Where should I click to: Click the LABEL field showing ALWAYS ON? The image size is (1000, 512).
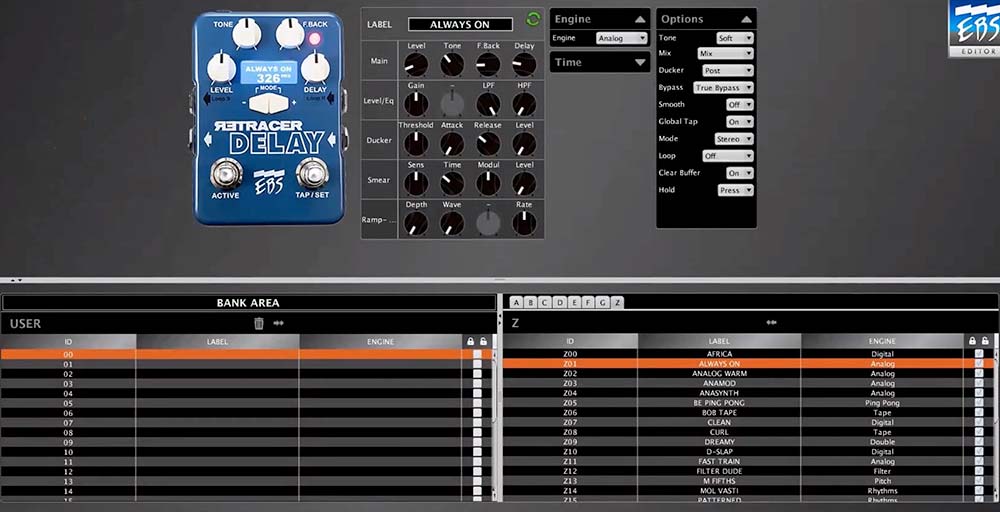[460, 24]
